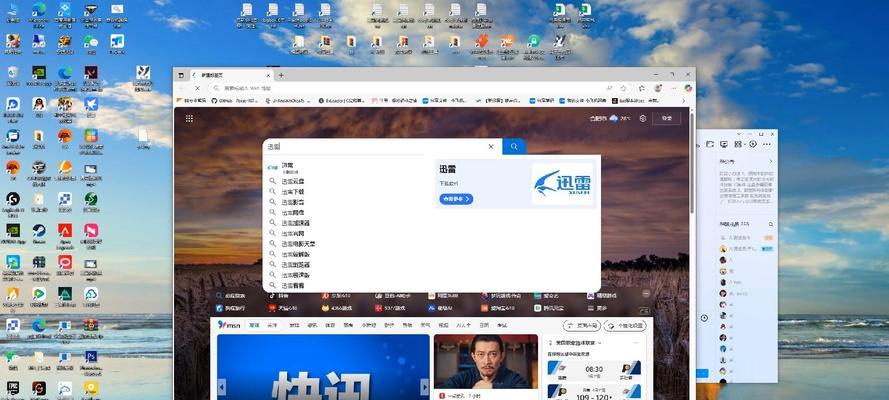This screenshot has height=400, width=889.
Task: Open Edge tab actions menu icon
Action: 181,75
